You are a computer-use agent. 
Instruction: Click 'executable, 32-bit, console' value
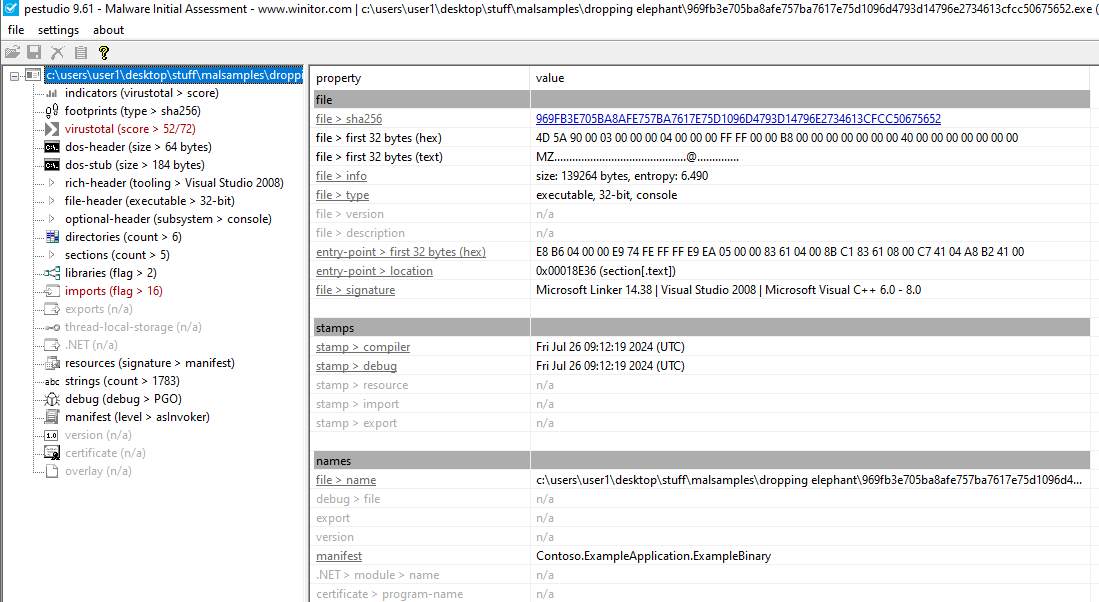point(606,195)
